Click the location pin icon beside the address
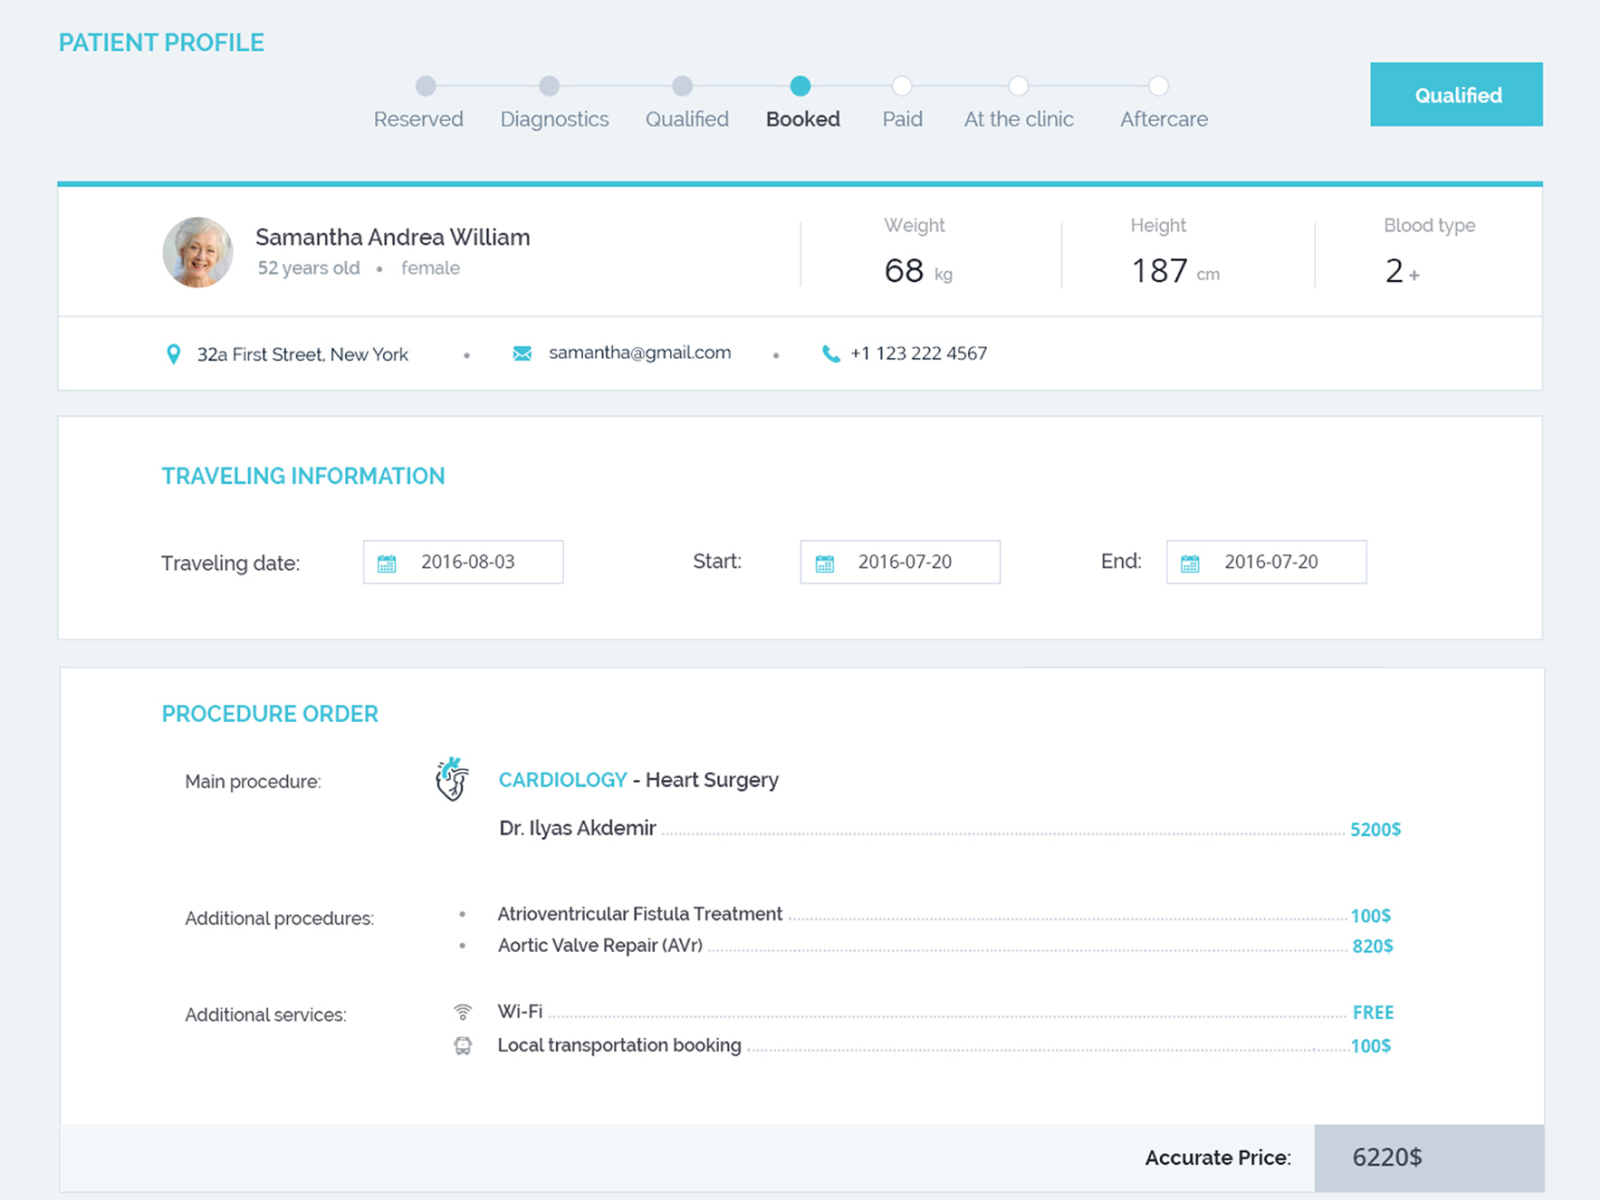Screen dimensions: 1600x1200 coord(173,354)
